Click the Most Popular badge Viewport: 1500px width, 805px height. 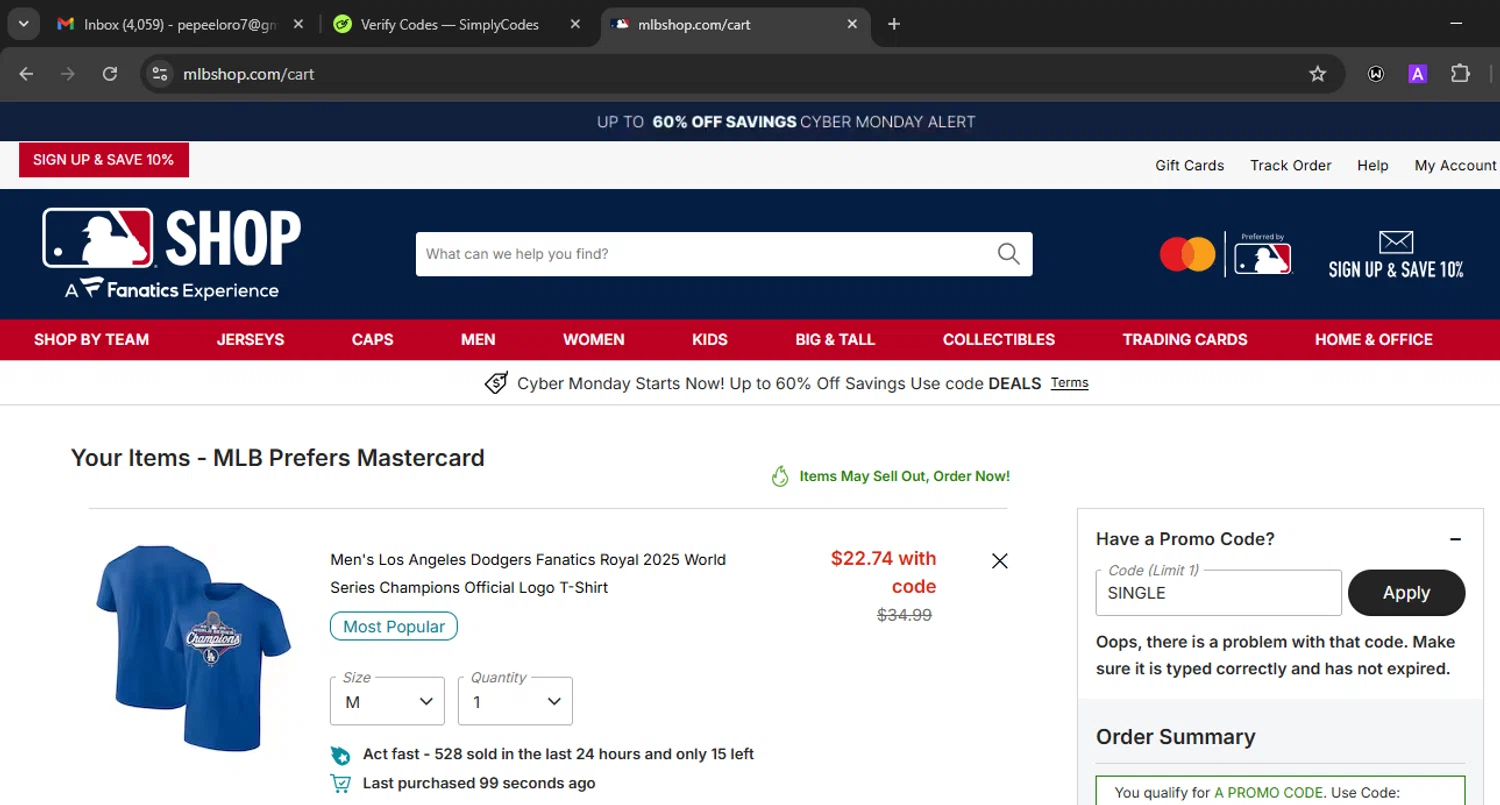[394, 627]
